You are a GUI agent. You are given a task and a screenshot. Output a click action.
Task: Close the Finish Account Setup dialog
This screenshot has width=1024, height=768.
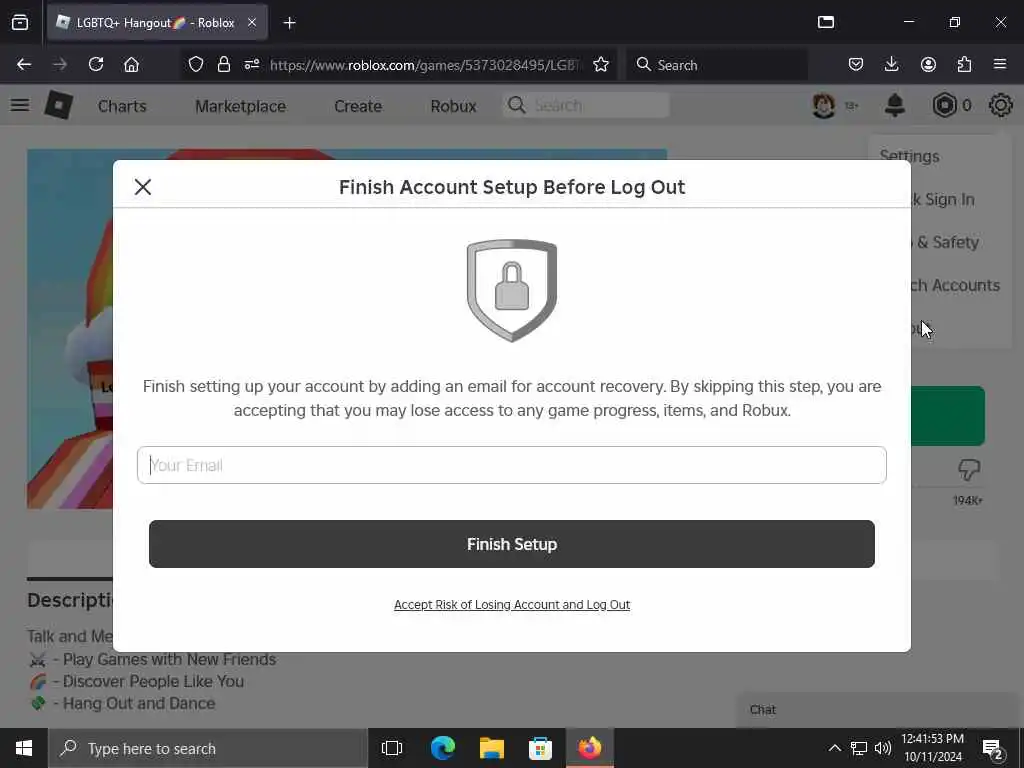(x=142, y=187)
